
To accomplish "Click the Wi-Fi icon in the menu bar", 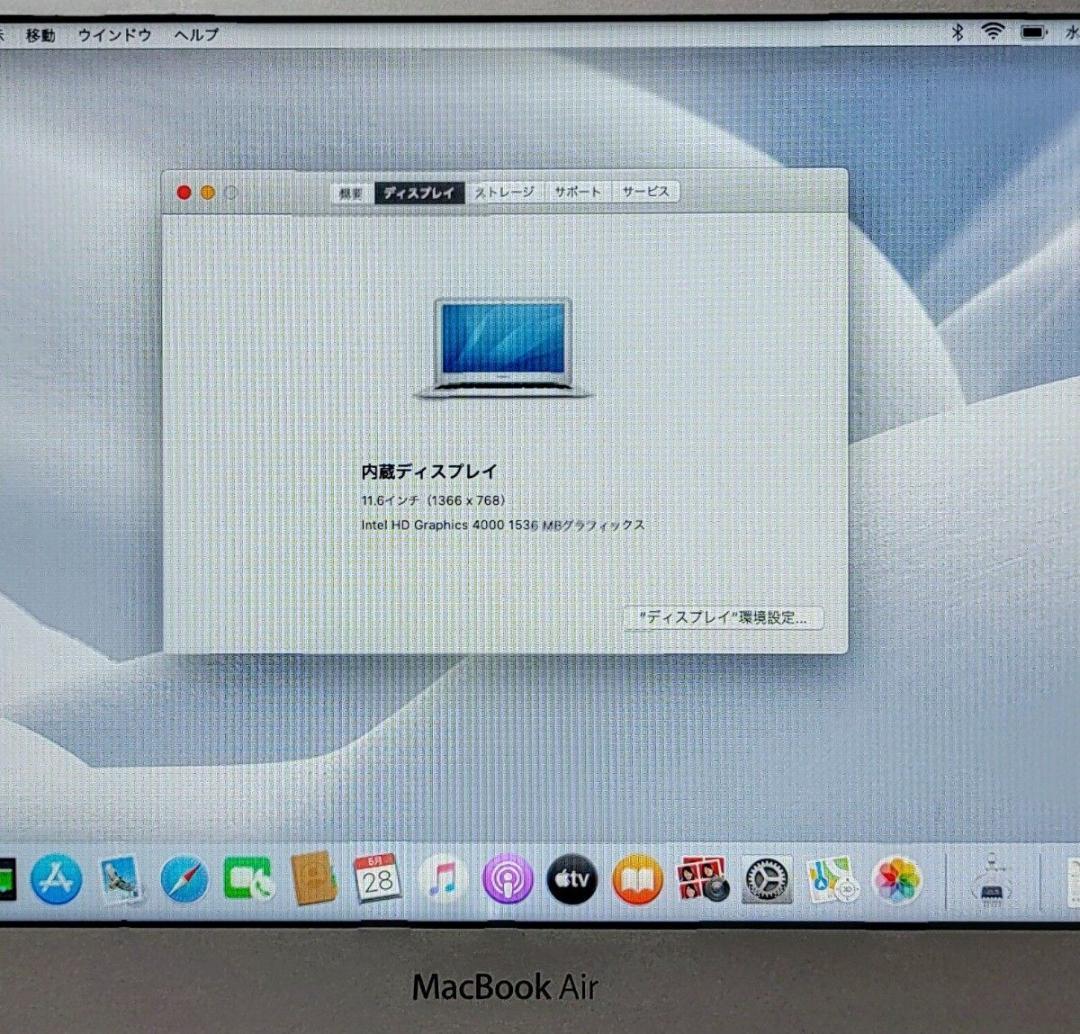I will 993,32.
